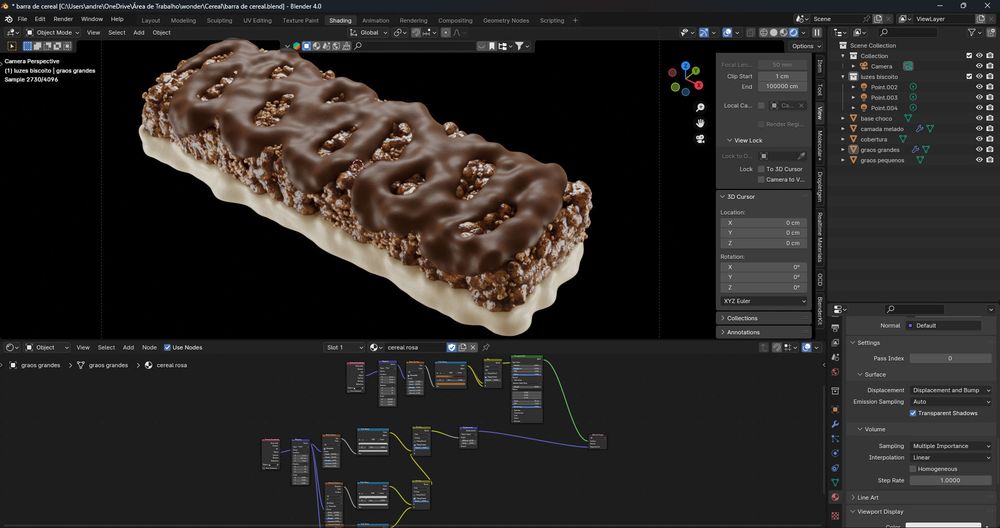Click the Step Rate value field
1000x528 pixels.
tap(949, 480)
